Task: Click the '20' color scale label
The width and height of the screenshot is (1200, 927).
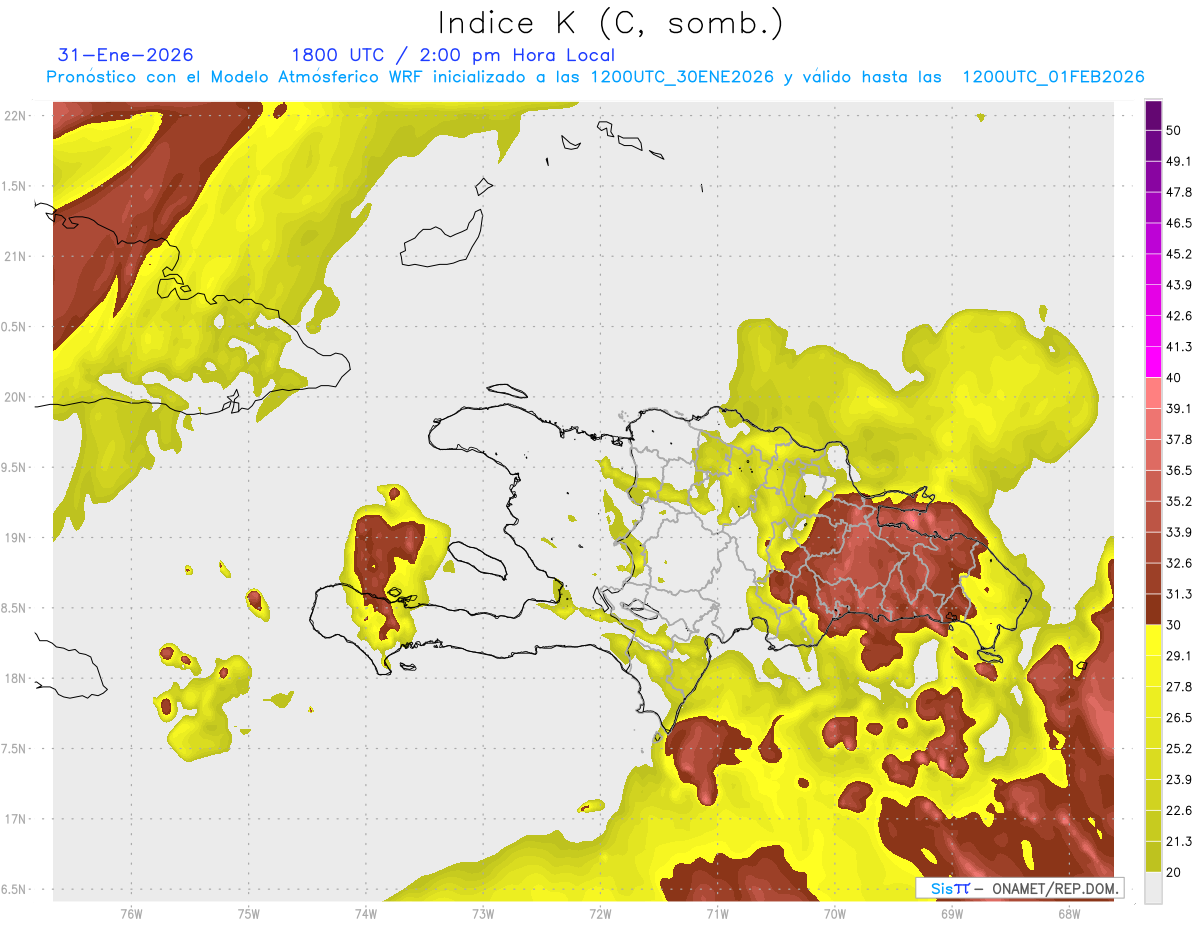Action: 1174,872
